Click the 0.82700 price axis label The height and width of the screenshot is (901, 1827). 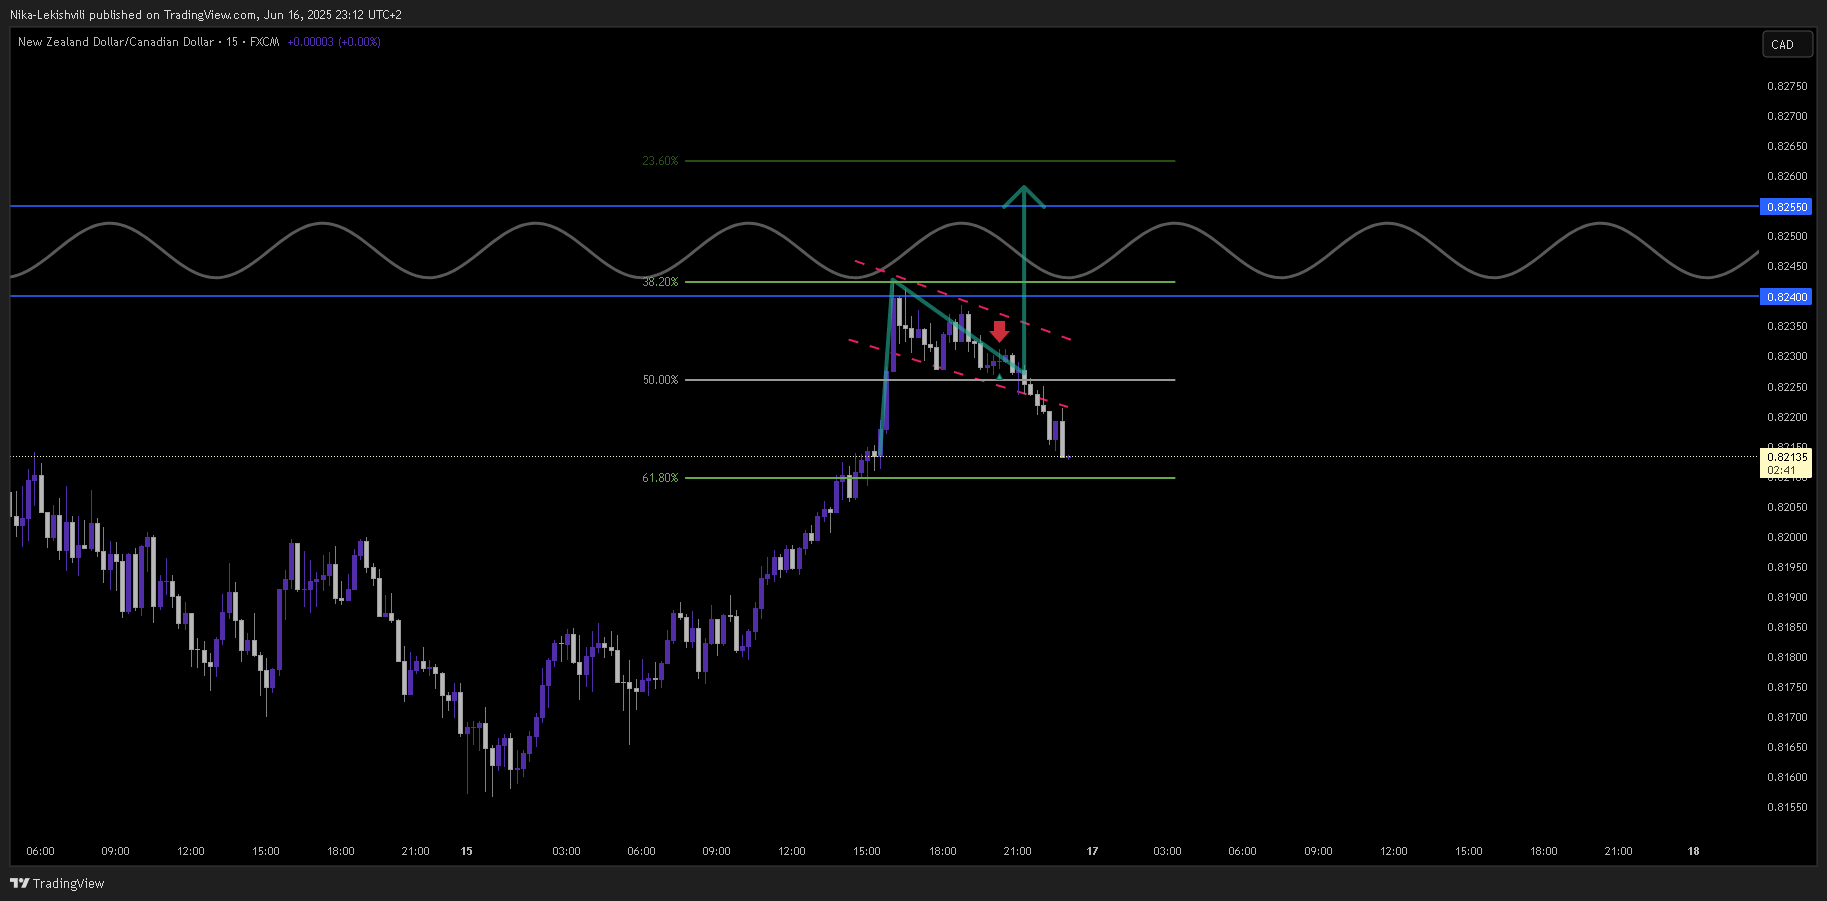tap(1787, 116)
